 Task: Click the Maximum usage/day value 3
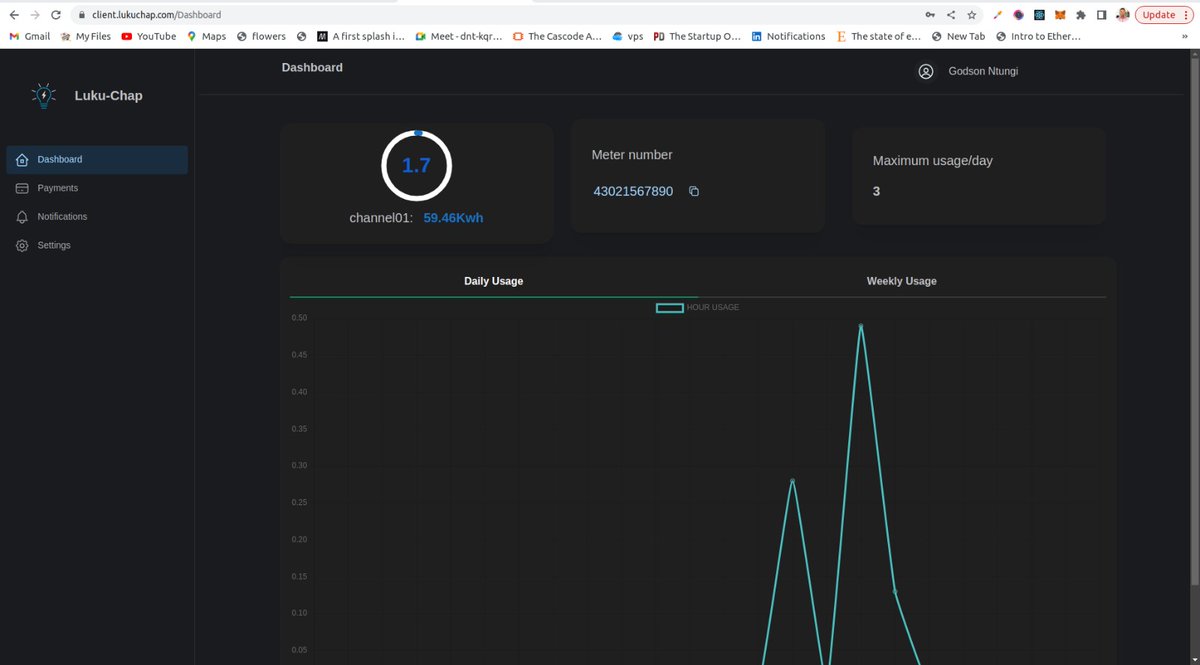(x=876, y=191)
